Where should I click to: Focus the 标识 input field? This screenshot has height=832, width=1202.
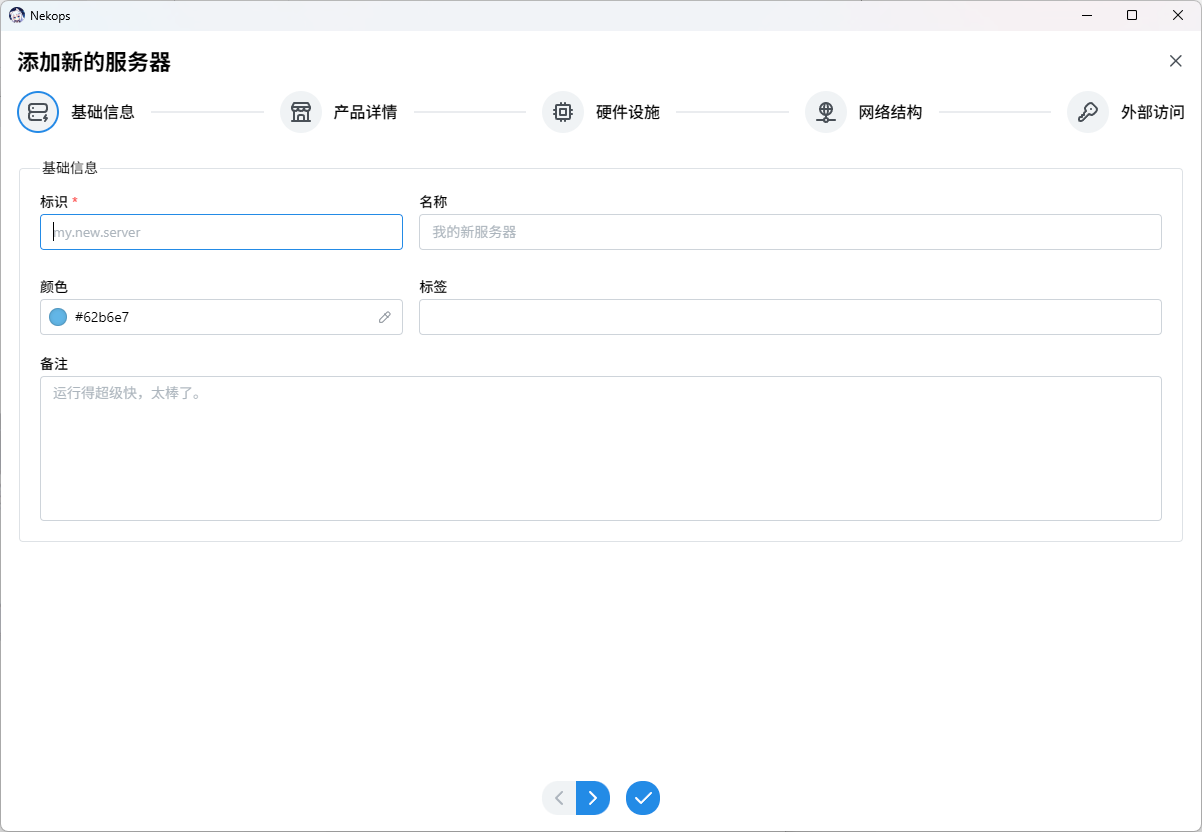(x=221, y=232)
